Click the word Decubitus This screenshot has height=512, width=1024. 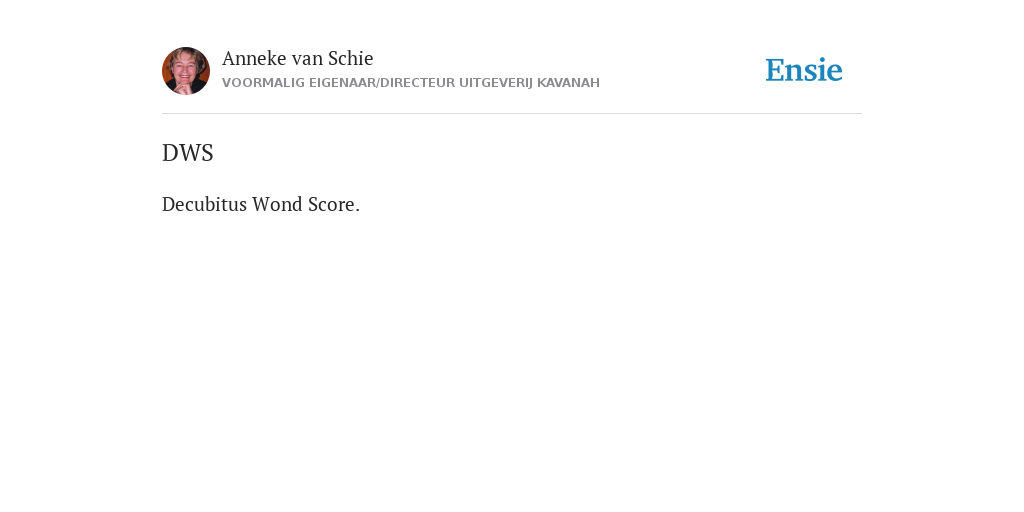tap(204, 204)
